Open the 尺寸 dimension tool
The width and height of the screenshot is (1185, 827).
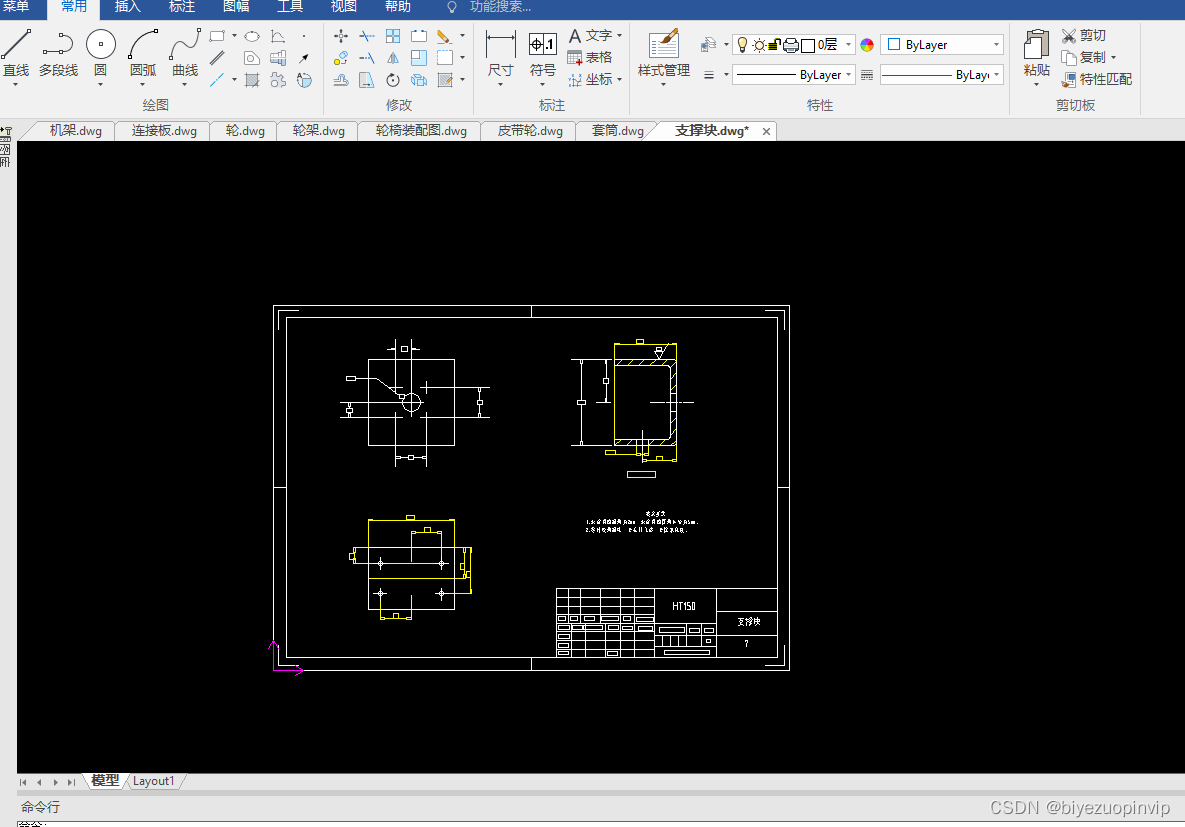(500, 53)
